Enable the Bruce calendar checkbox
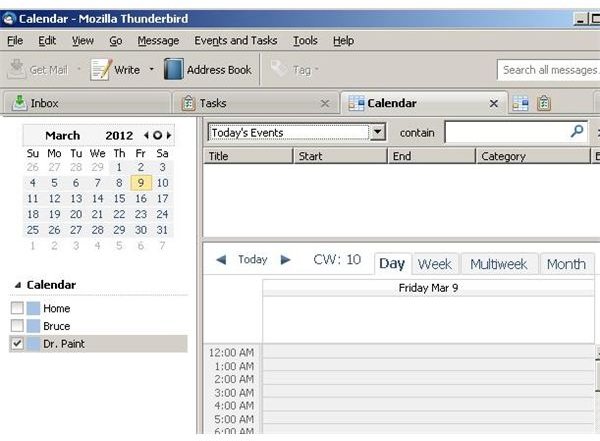 coord(17,325)
